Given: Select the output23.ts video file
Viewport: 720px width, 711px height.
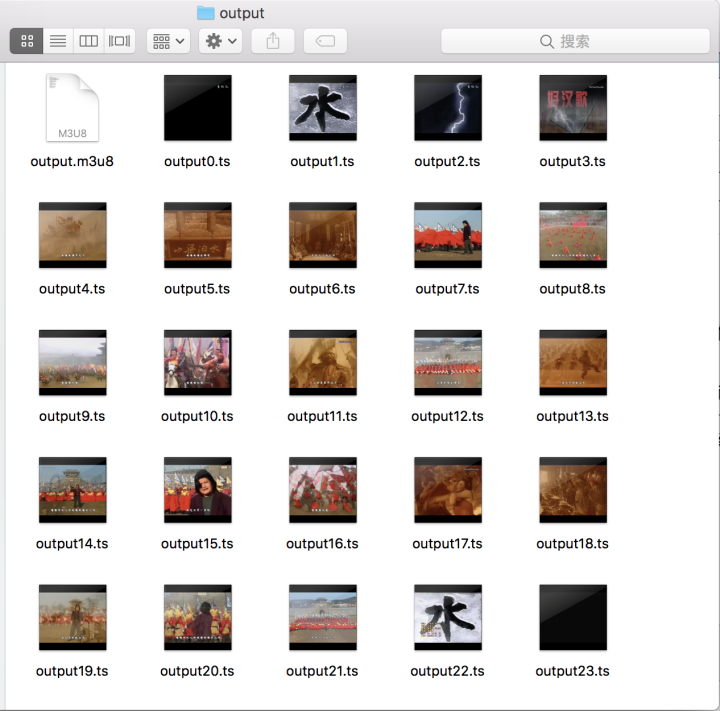Looking at the screenshot, I should click(572, 618).
